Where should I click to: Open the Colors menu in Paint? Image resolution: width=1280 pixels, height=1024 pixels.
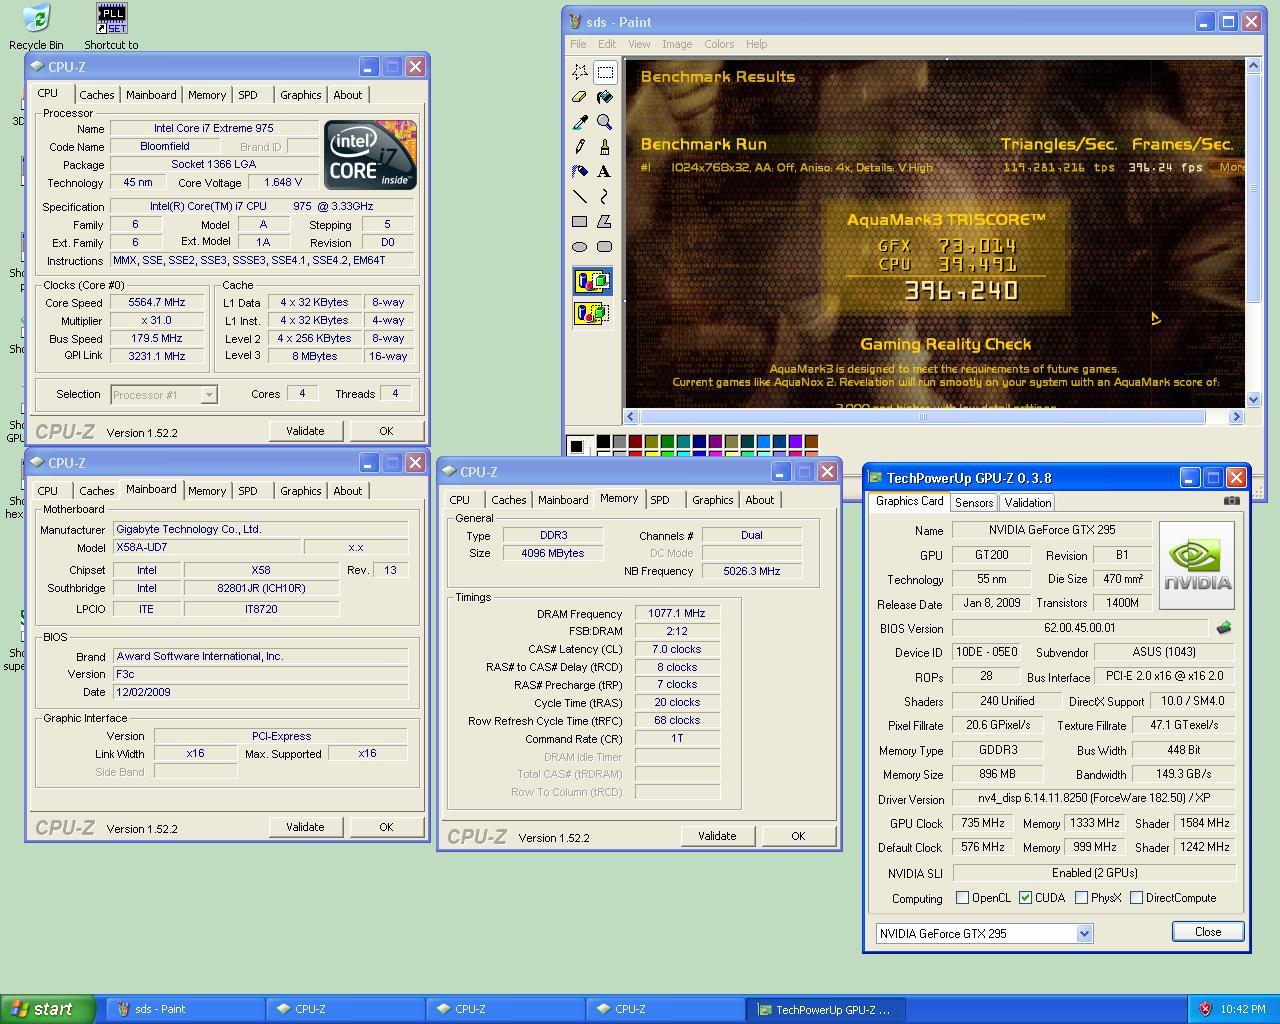[719, 44]
